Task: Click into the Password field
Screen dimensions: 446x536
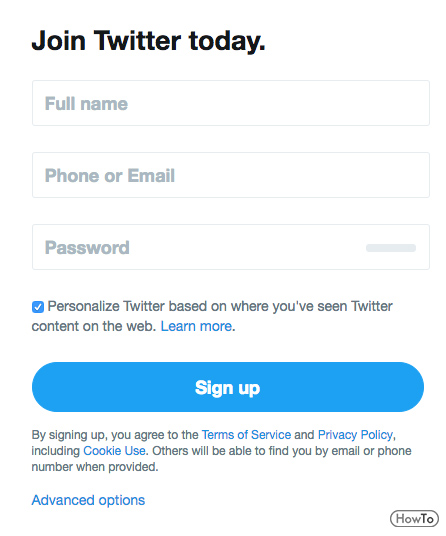Action: point(231,247)
